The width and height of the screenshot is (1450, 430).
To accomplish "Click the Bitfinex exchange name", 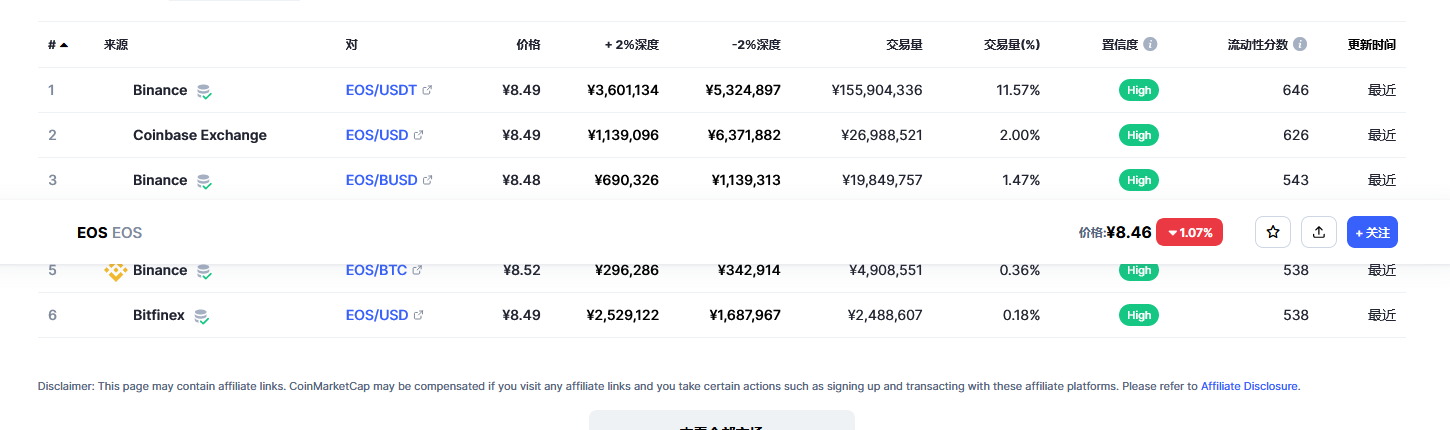I will coord(159,315).
